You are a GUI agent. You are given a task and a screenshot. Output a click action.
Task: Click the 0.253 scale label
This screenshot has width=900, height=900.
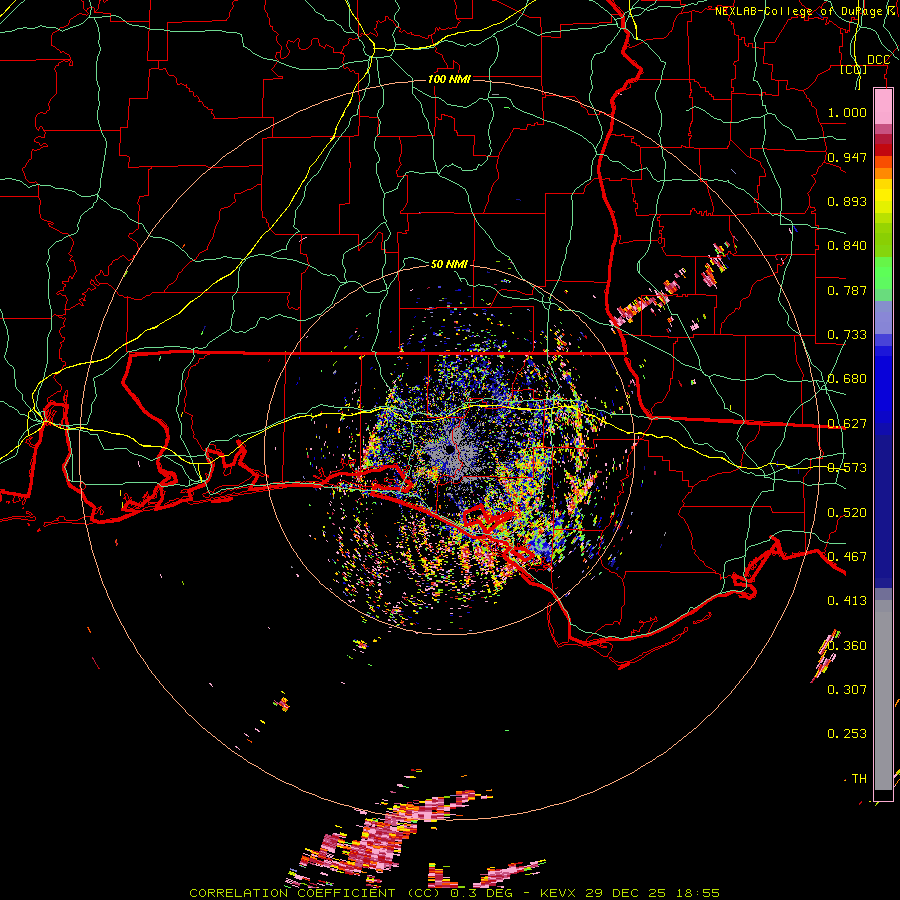pyautogui.click(x=847, y=734)
